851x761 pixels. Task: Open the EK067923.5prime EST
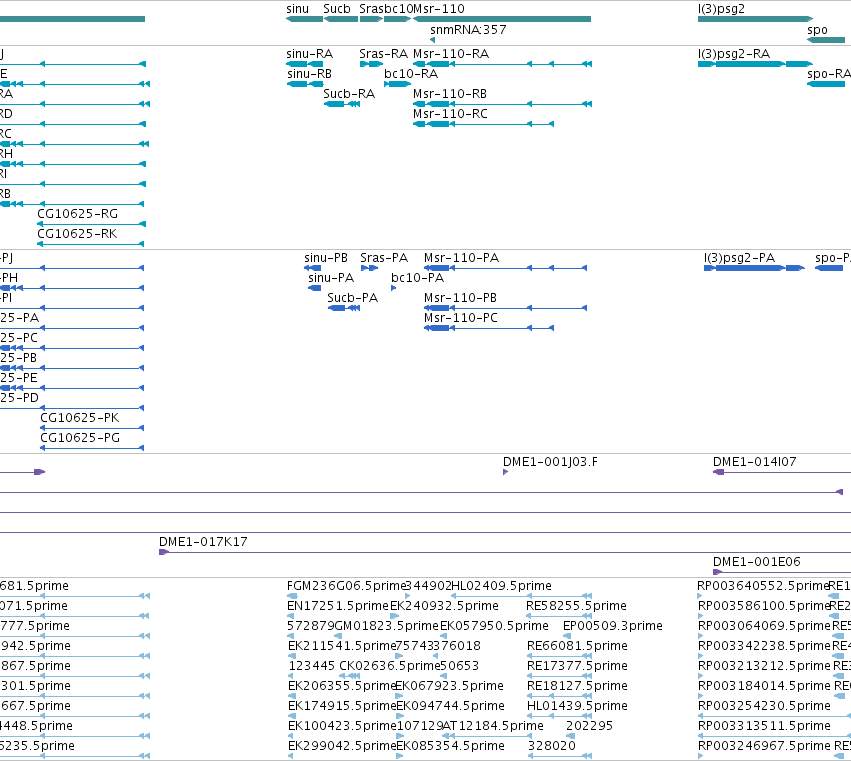pos(399,697)
